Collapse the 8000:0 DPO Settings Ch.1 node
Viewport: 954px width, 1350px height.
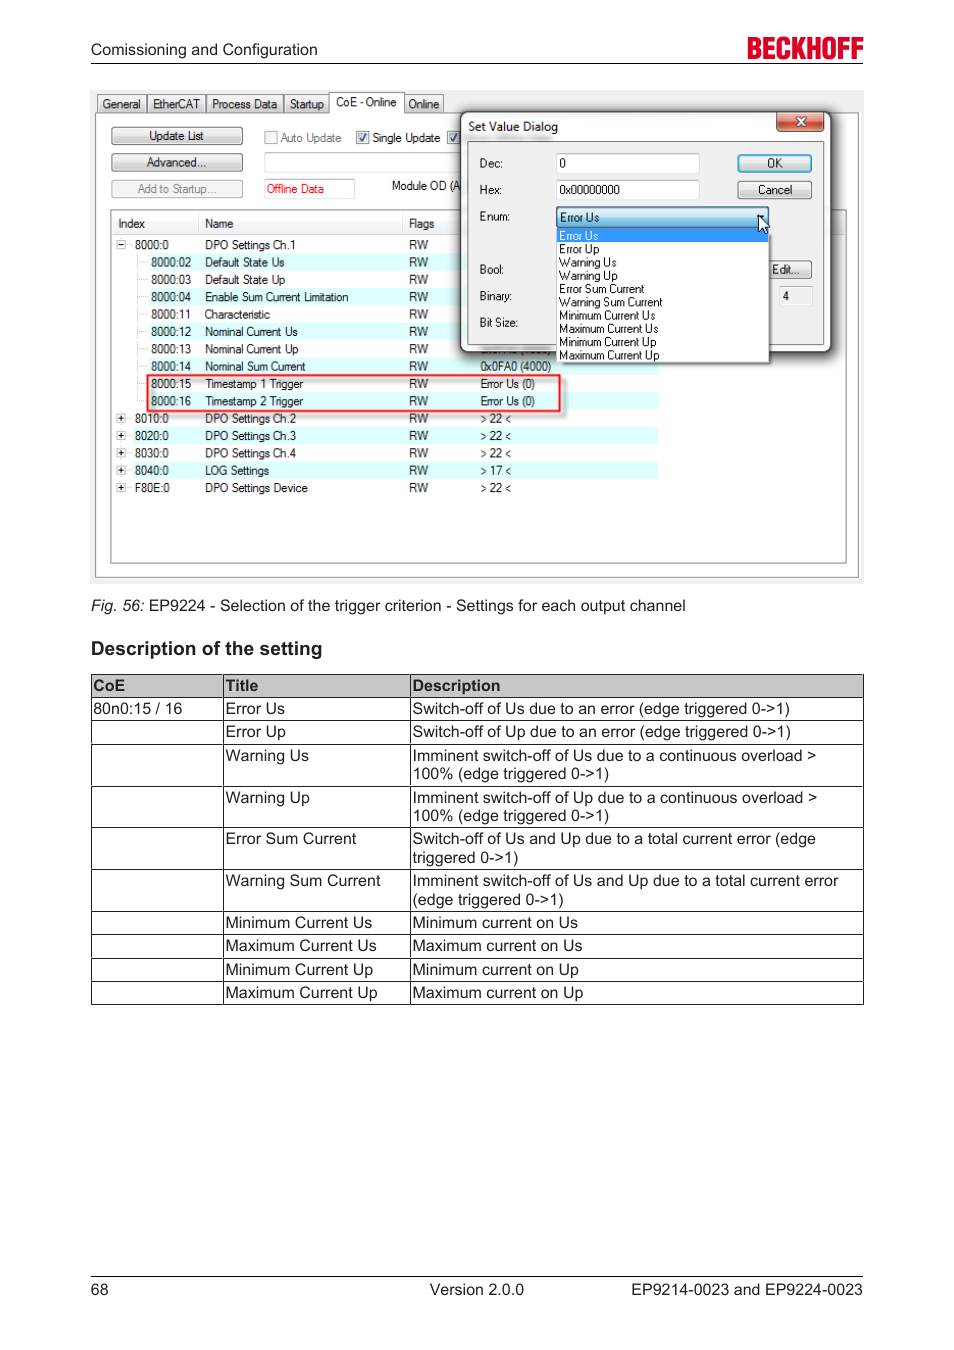121,245
